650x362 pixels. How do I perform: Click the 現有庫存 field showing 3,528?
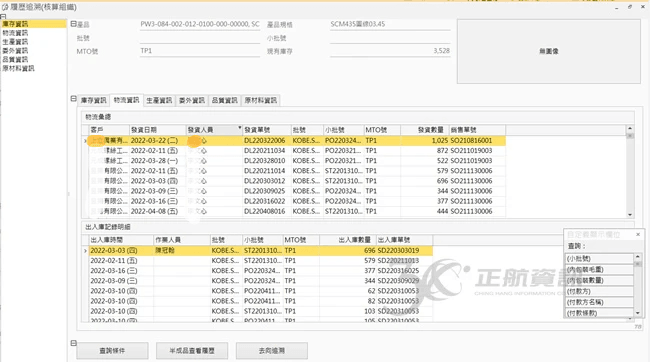click(x=390, y=51)
